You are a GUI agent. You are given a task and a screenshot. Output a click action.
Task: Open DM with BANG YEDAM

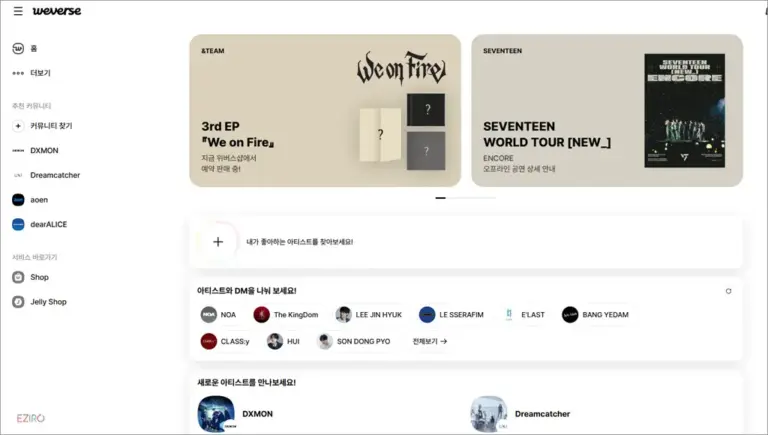pos(595,314)
